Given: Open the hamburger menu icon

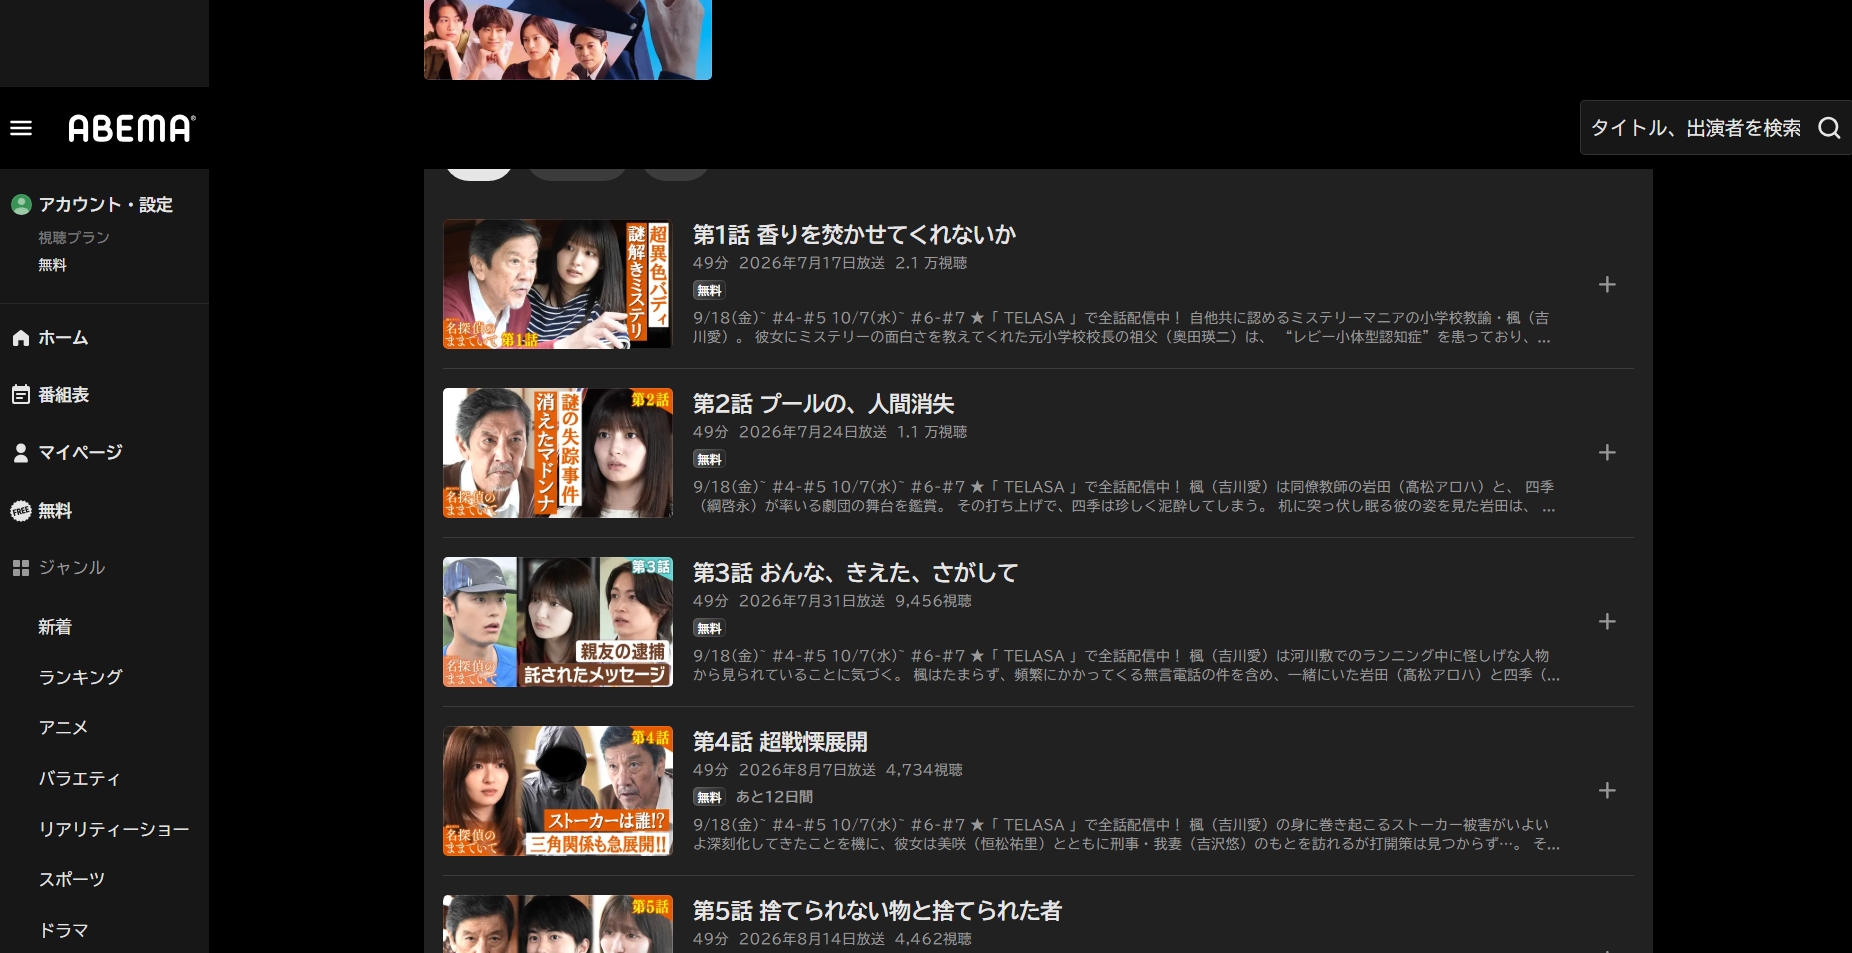Looking at the screenshot, I should pos(21,128).
